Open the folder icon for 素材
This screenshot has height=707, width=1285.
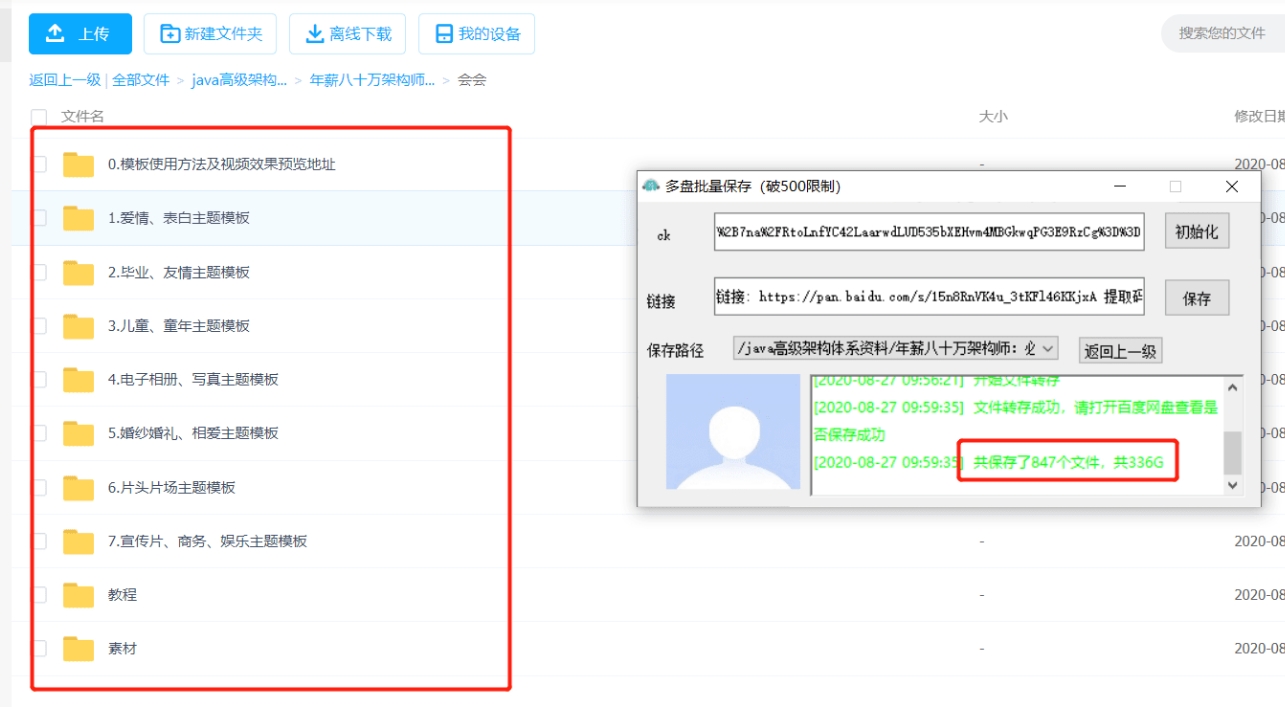(78, 649)
